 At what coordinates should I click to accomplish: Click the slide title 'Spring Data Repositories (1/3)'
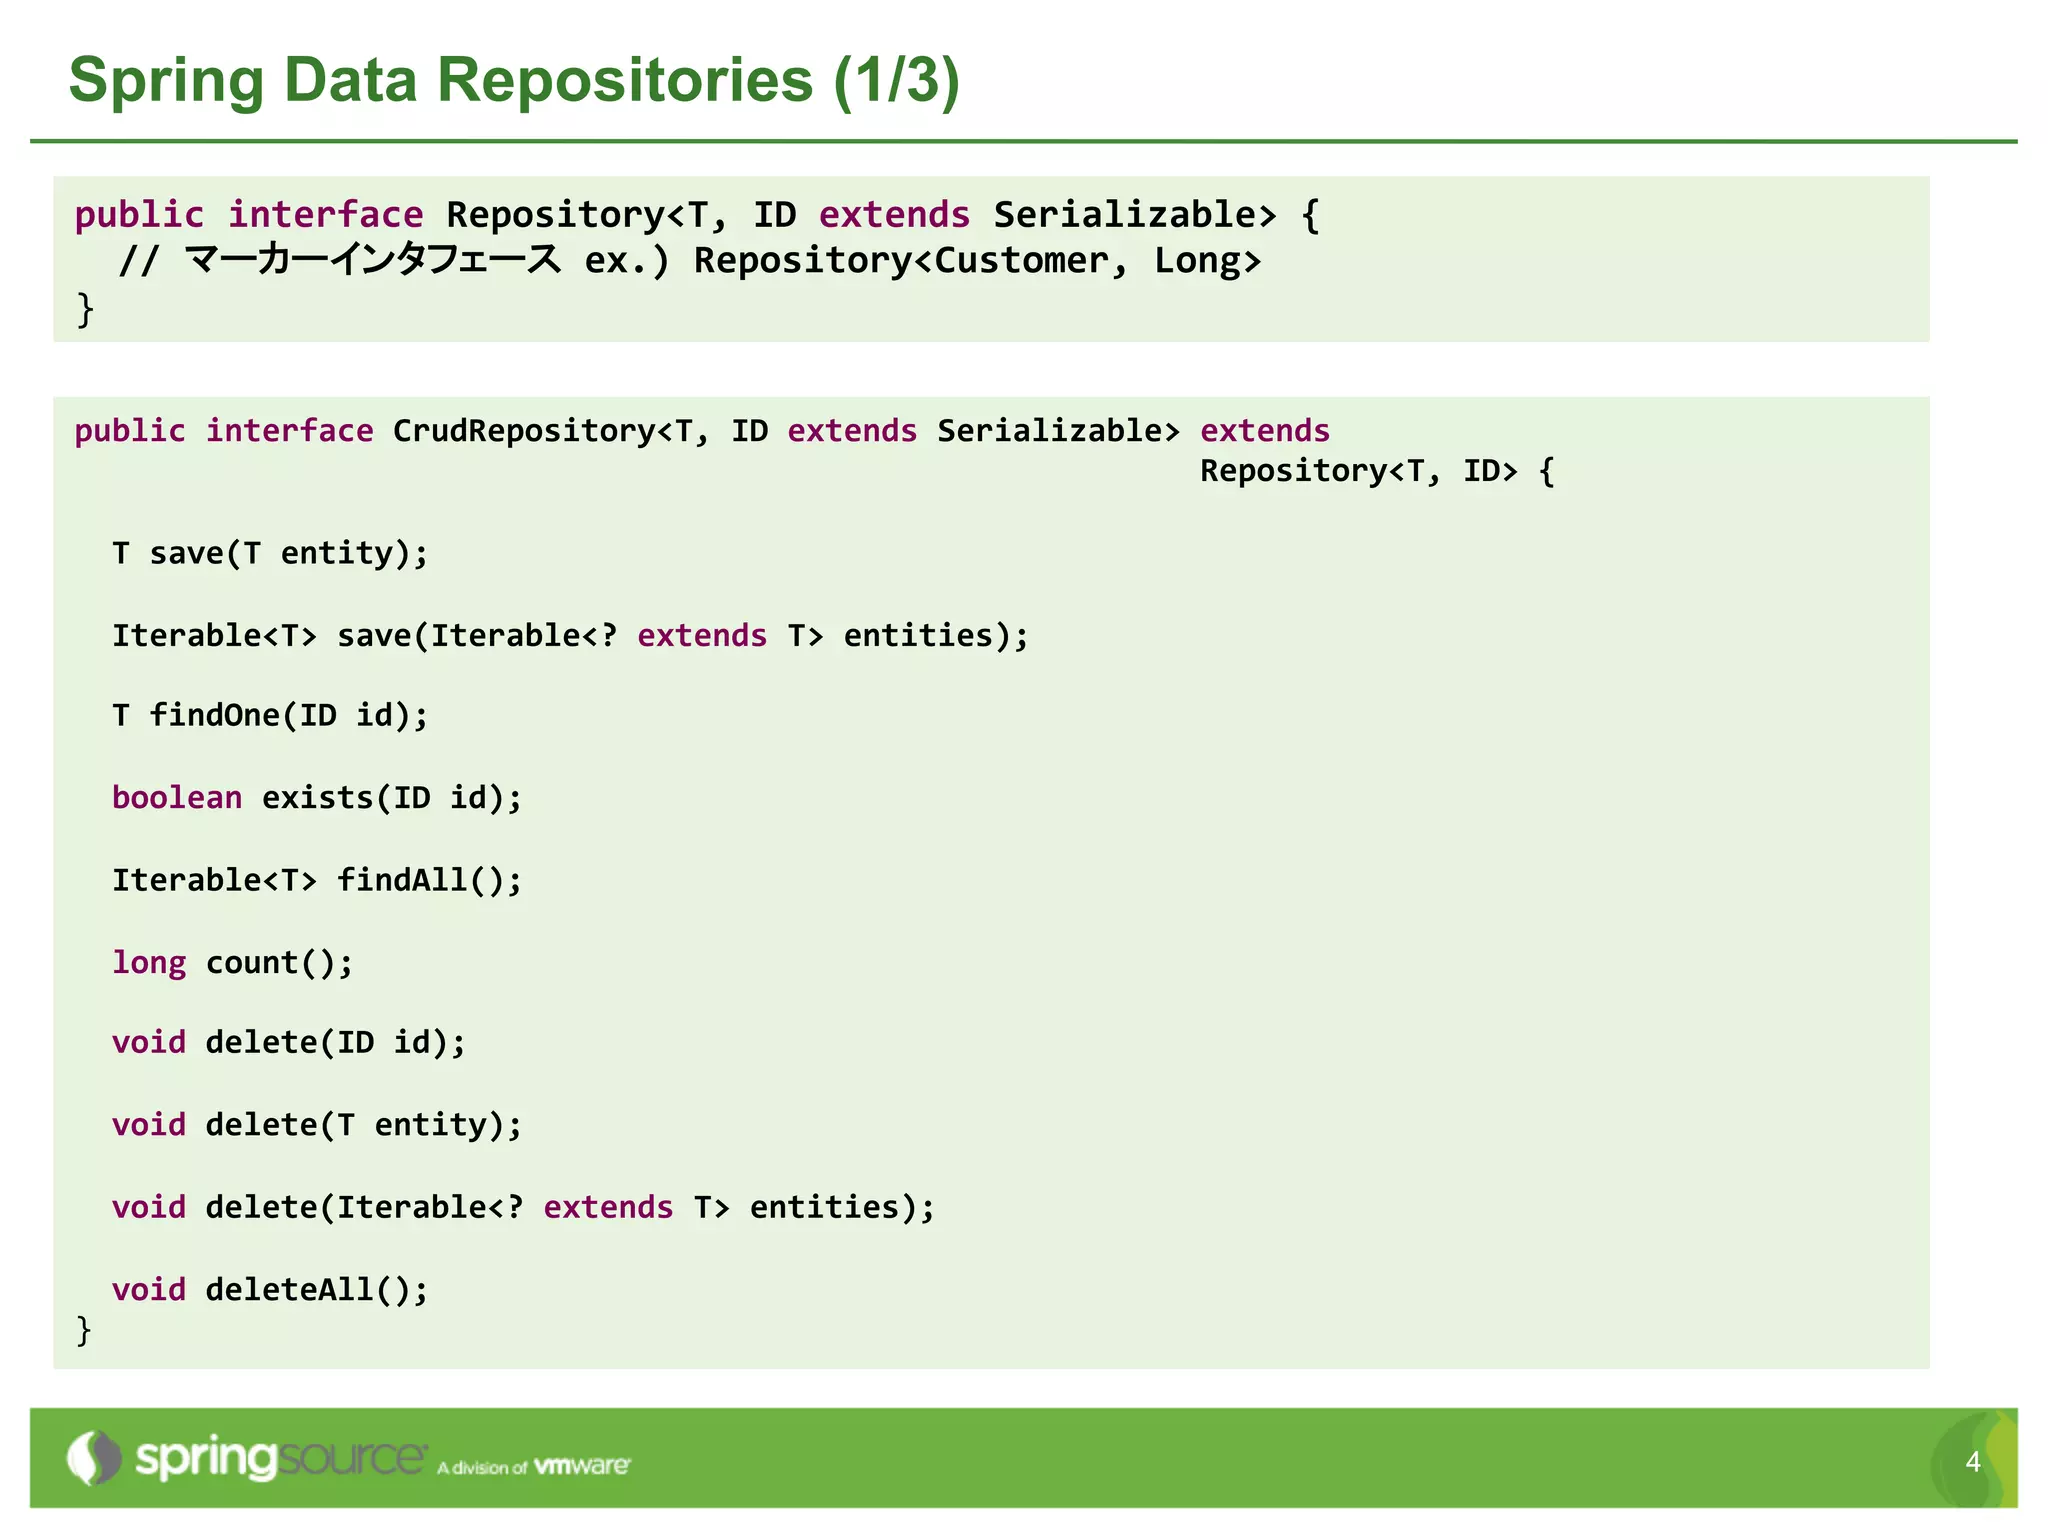tap(514, 80)
